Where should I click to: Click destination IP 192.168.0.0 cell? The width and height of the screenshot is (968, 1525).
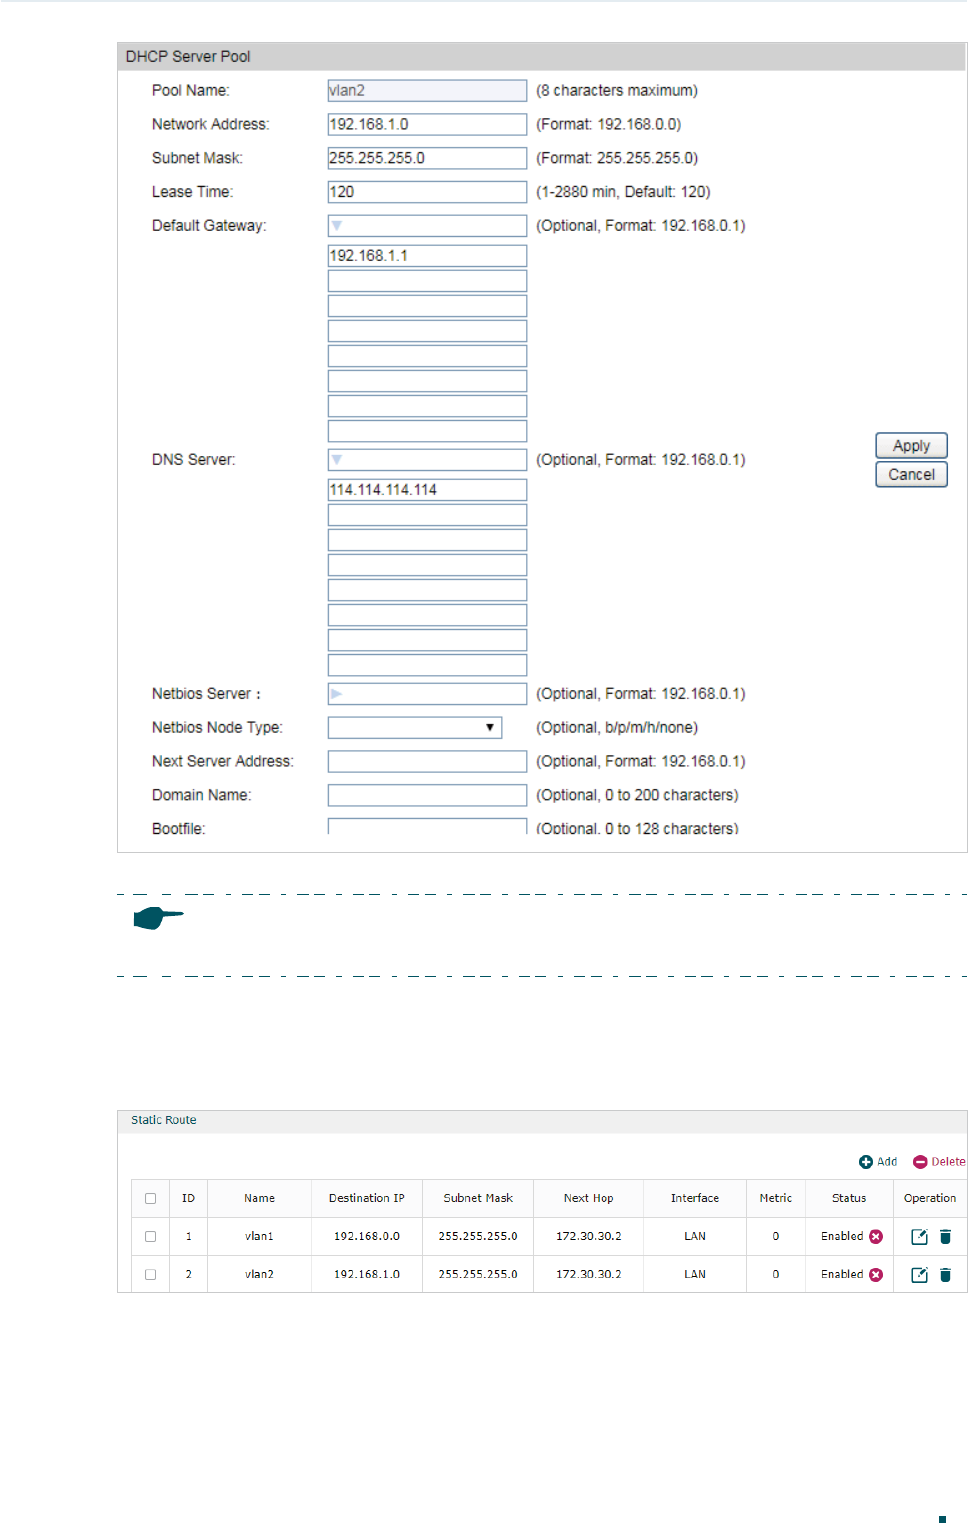click(x=367, y=1237)
